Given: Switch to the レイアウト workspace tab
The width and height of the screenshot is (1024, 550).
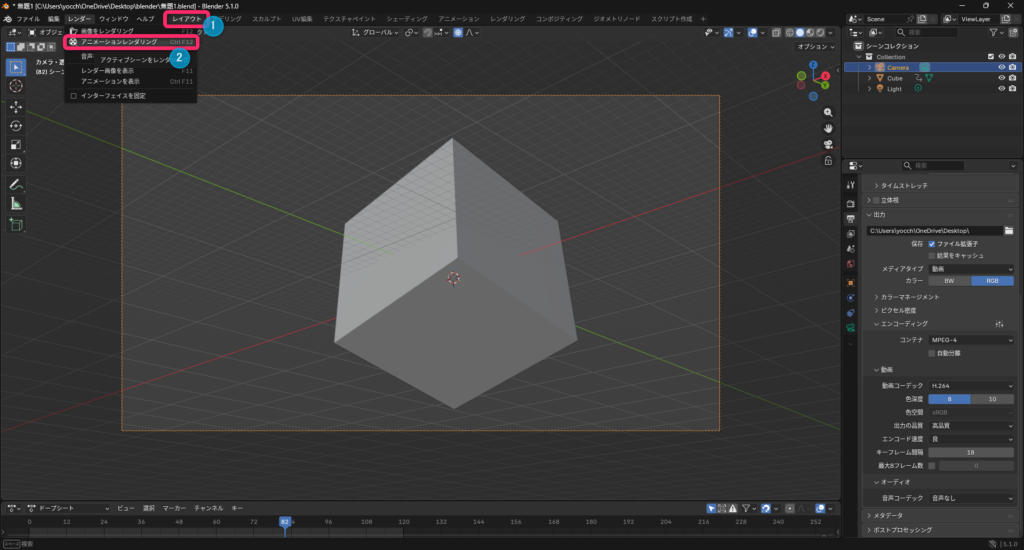Looking at the screenshot, I should click(x=186, y=19).
